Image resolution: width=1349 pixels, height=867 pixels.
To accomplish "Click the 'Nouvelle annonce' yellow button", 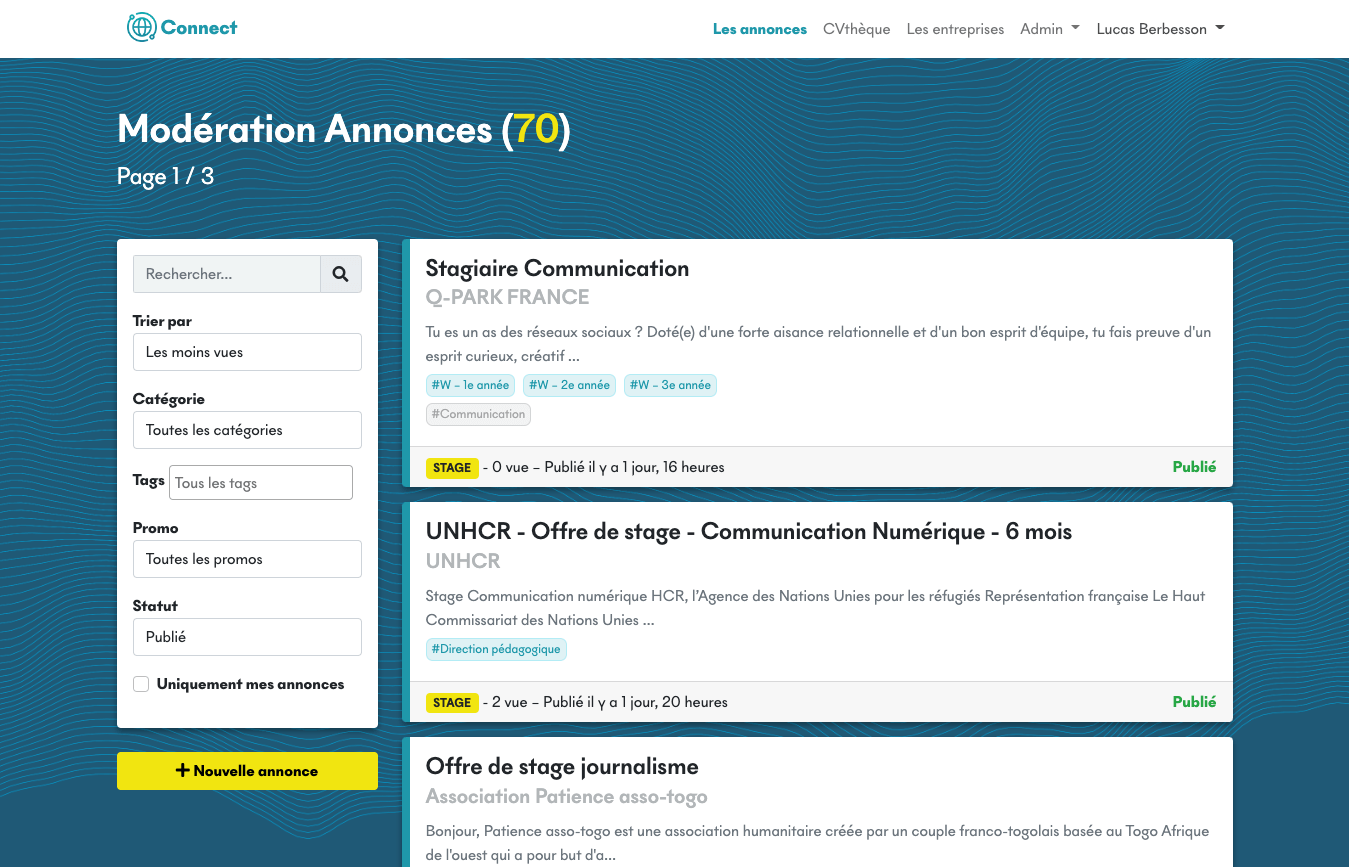I will click(247, 771).
